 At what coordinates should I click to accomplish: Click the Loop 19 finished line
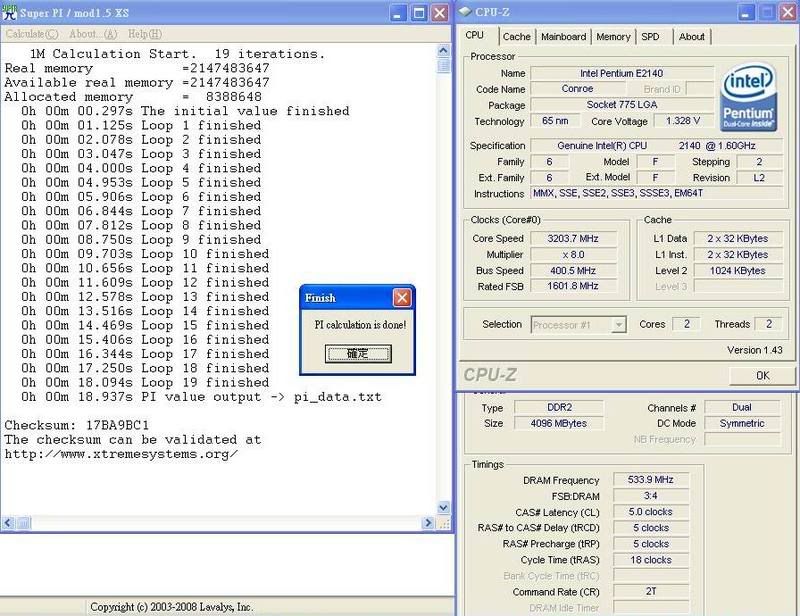coord(145,382)
